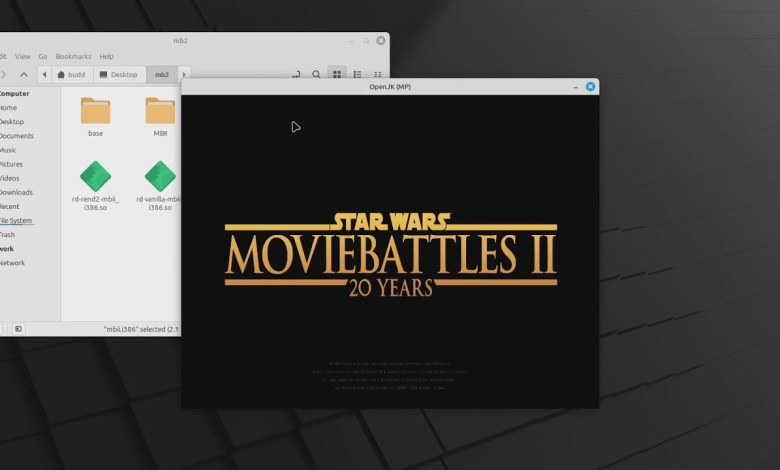Minimize the OpenJK (MP) window

pos(576,87)
